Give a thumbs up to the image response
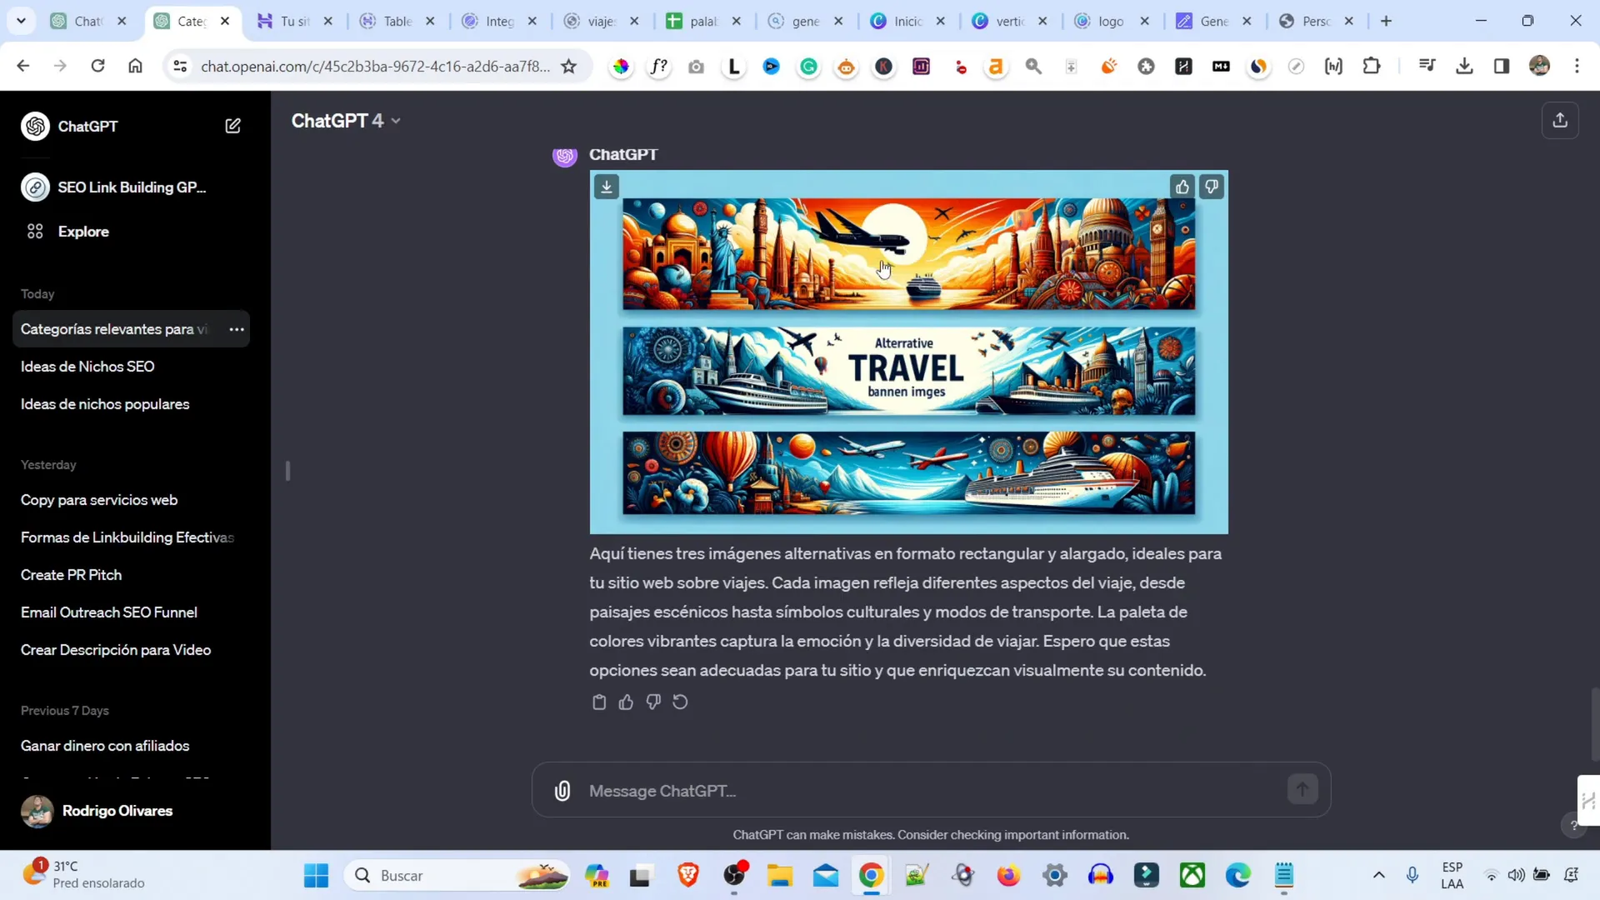 [x=1182, y=186]
